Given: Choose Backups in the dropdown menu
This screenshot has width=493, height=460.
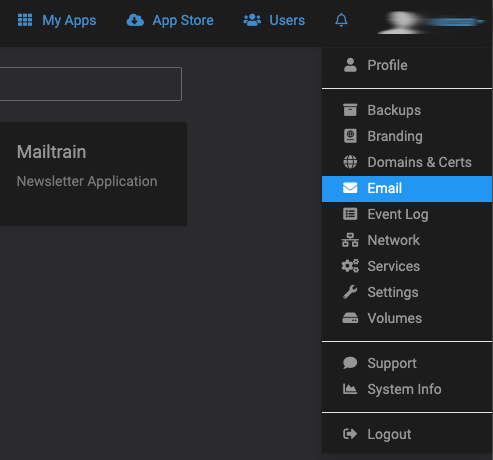Looking at the screenshot, I should [407, 110].
